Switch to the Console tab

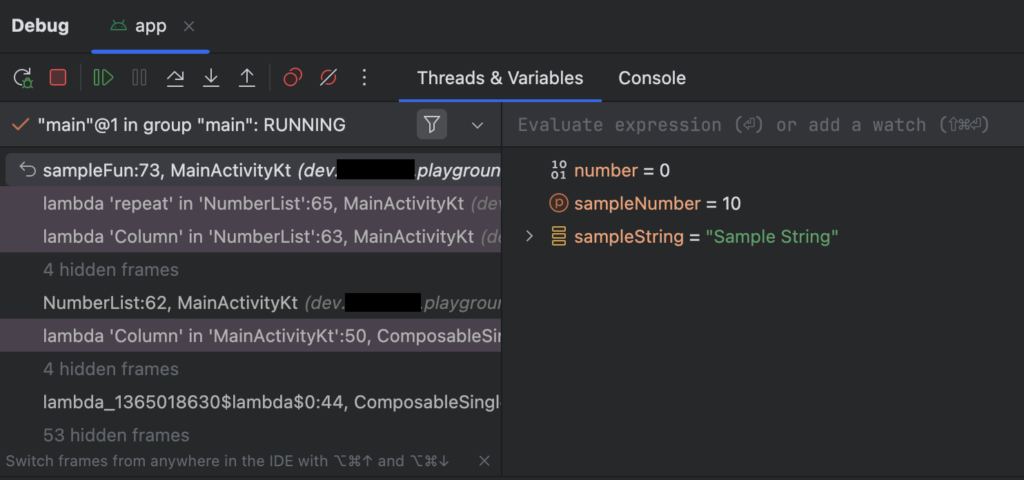(651, 78)
